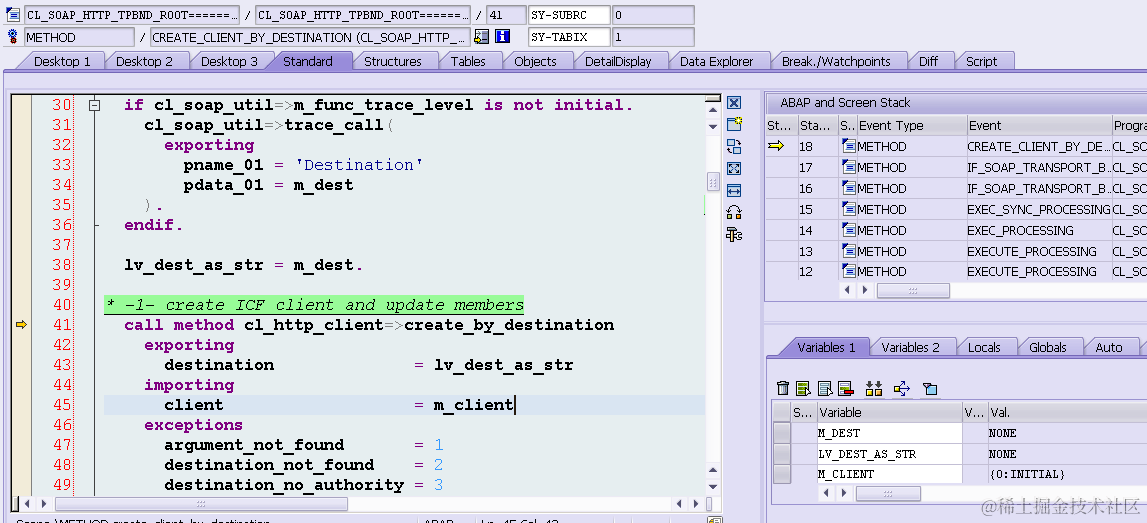Click the replace tool icon

(734, 146)
